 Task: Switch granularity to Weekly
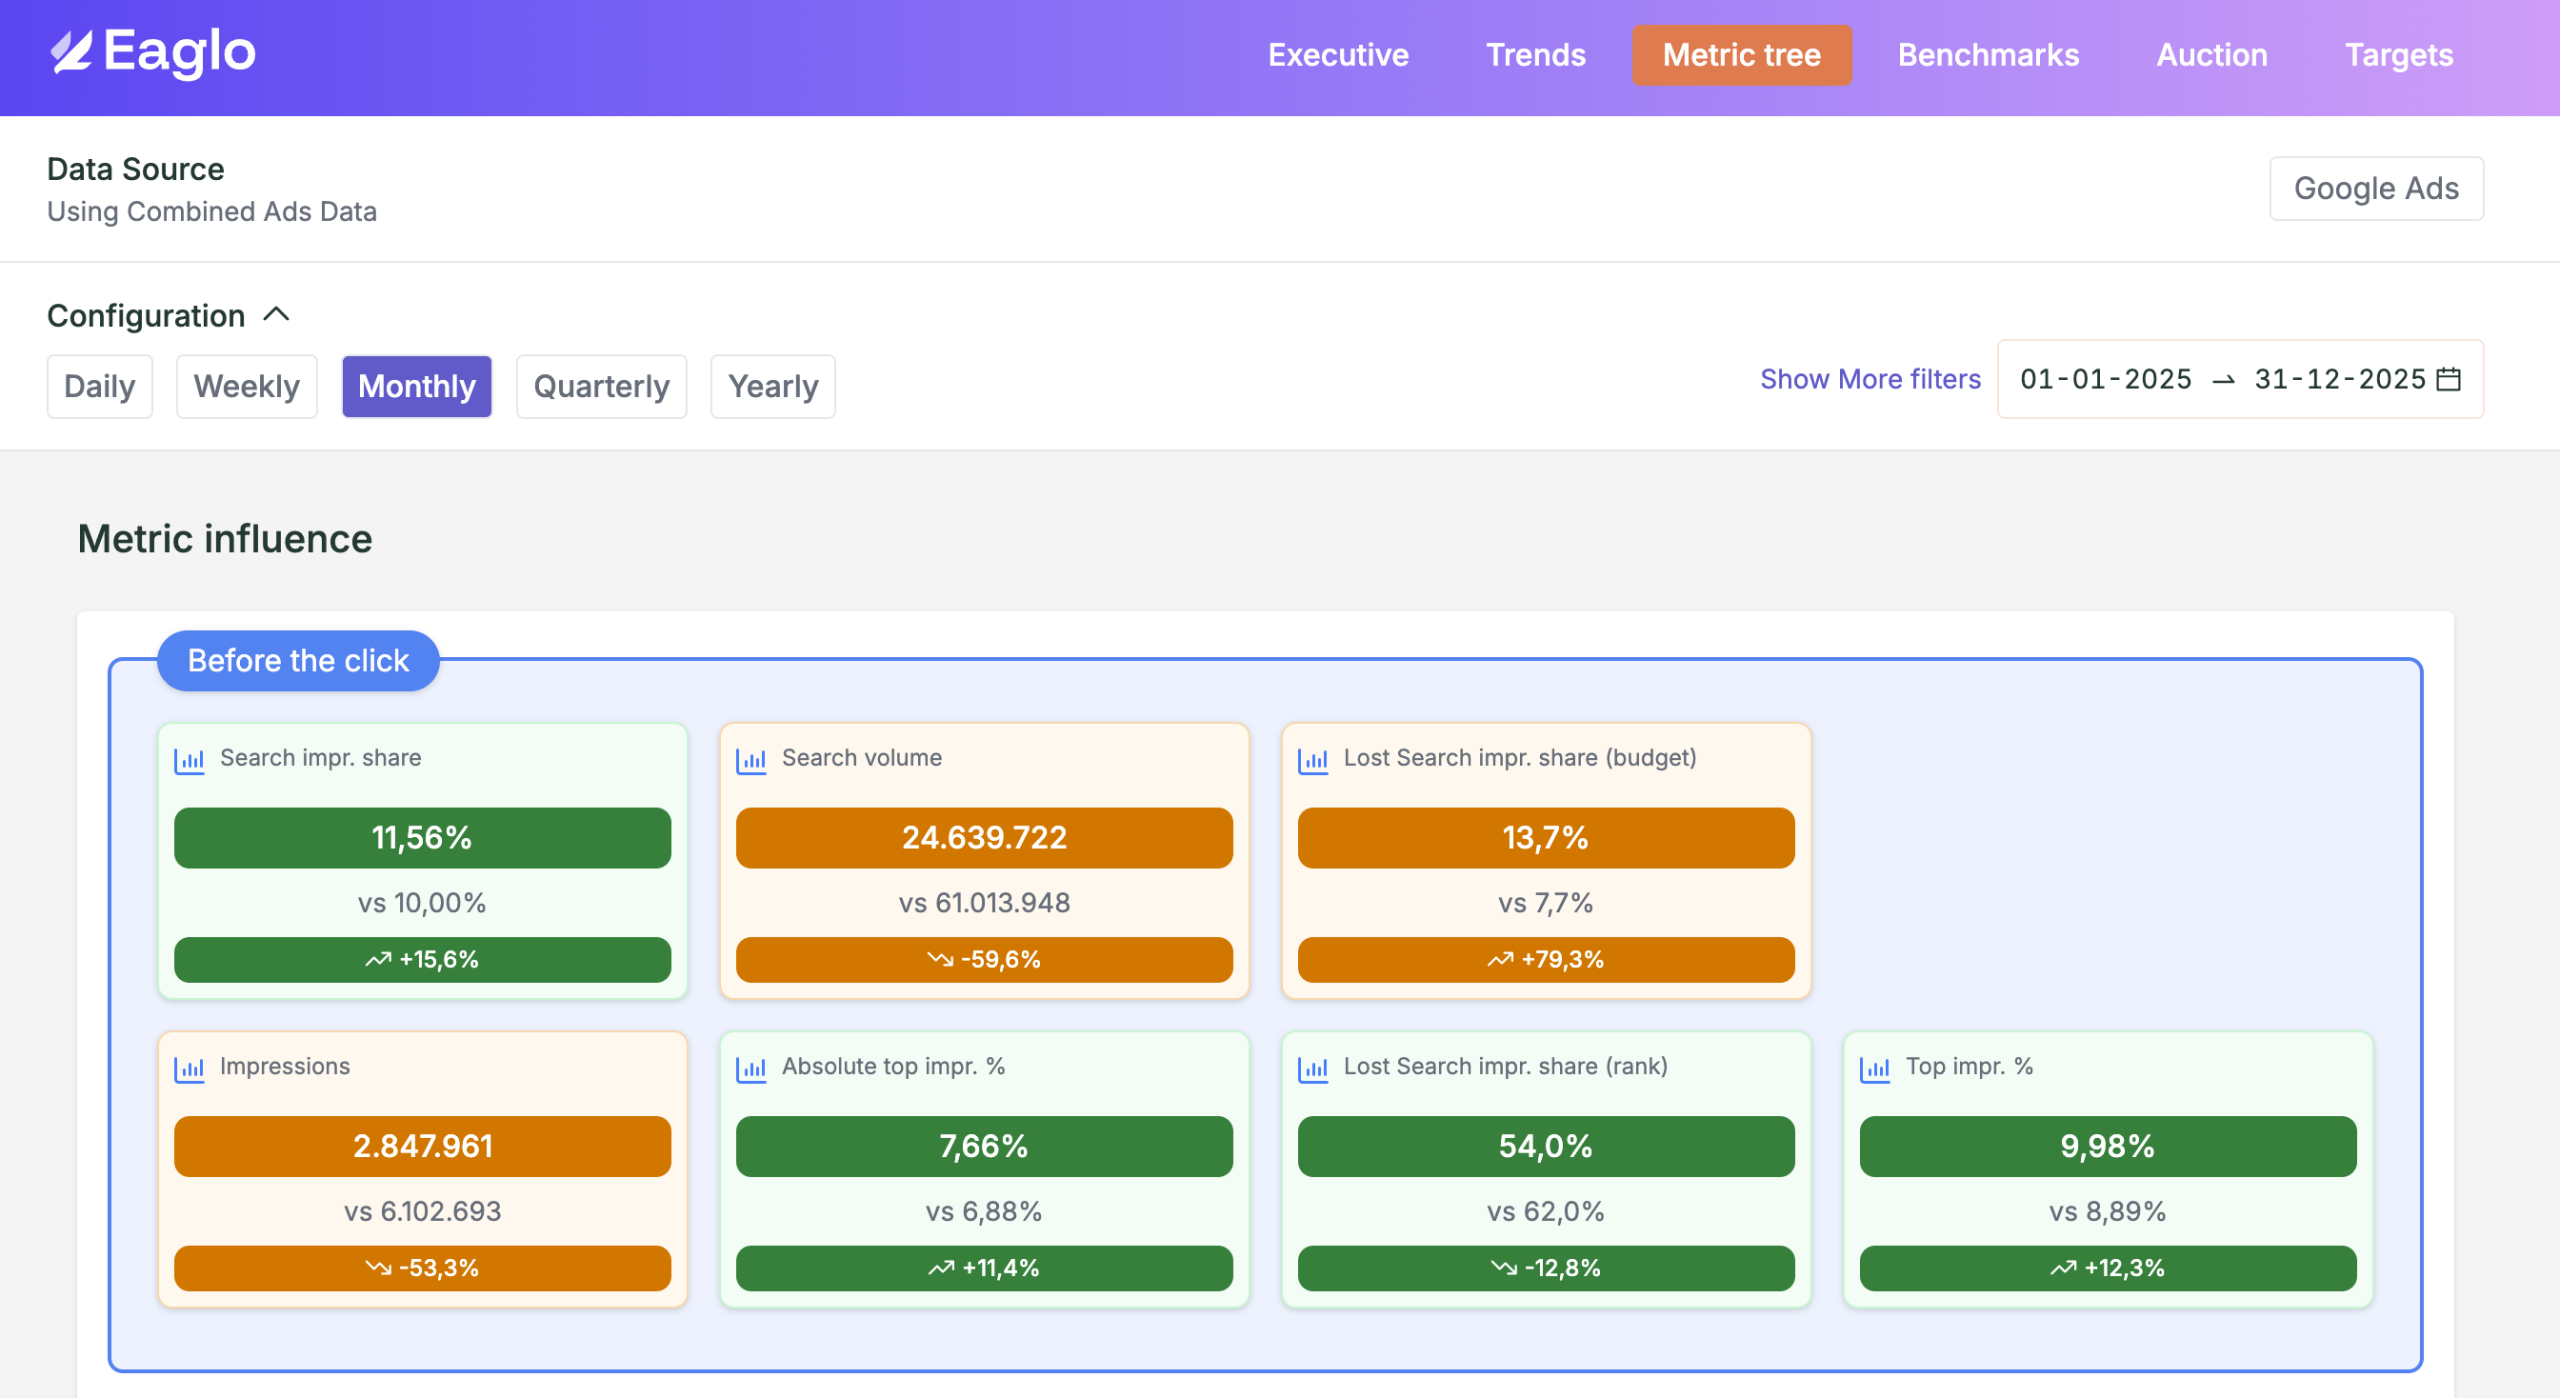click(246, 386)
